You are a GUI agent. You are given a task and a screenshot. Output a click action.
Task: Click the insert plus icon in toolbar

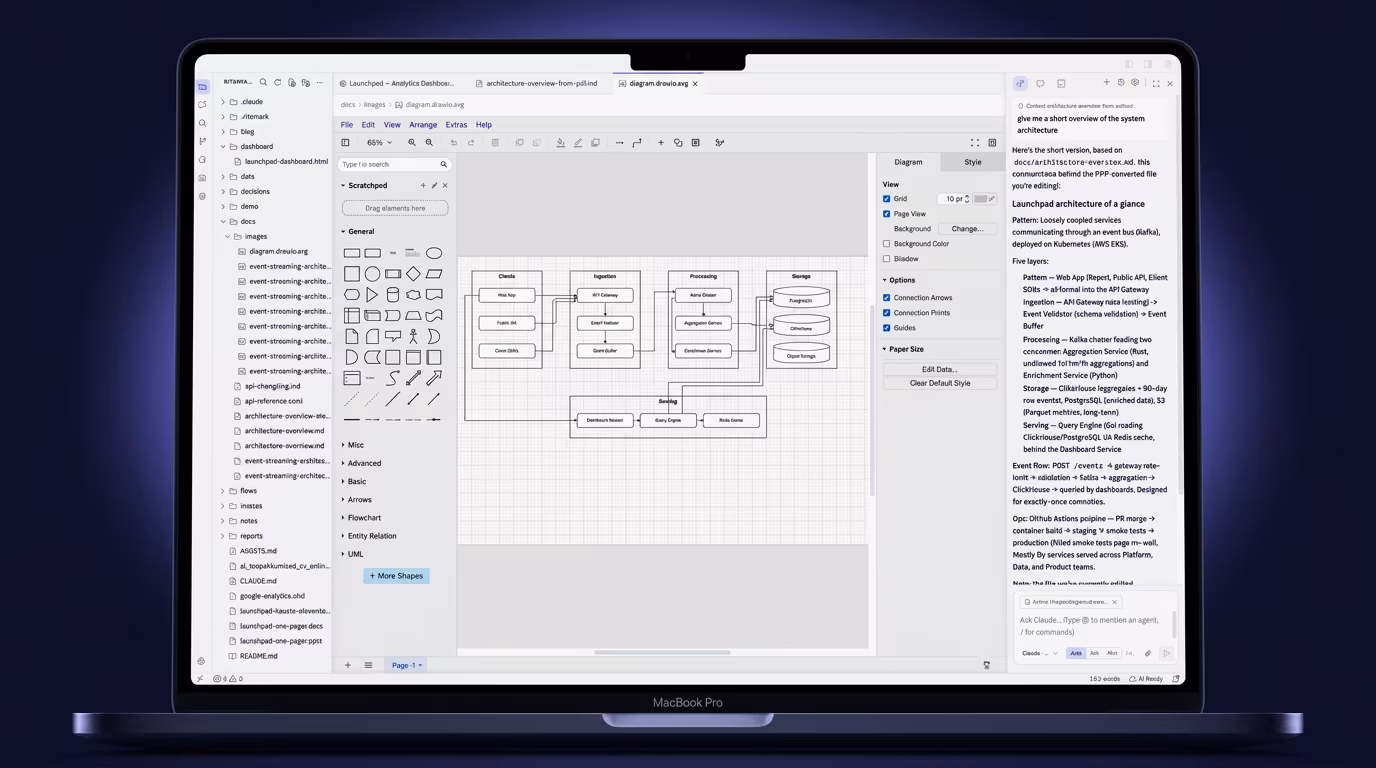tap(660, 143)
